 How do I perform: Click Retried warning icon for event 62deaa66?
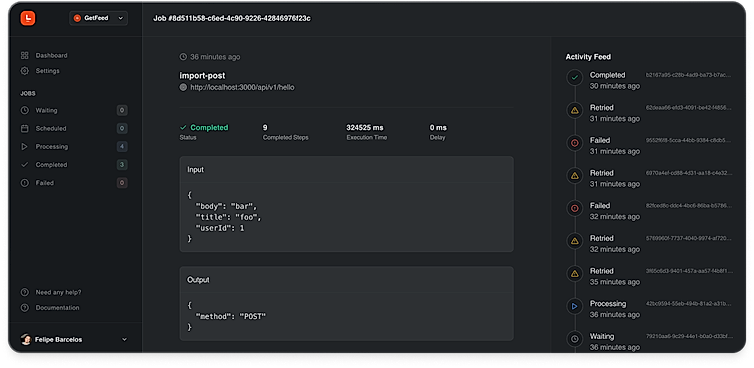pyautogui.click(x=575, y=110)
